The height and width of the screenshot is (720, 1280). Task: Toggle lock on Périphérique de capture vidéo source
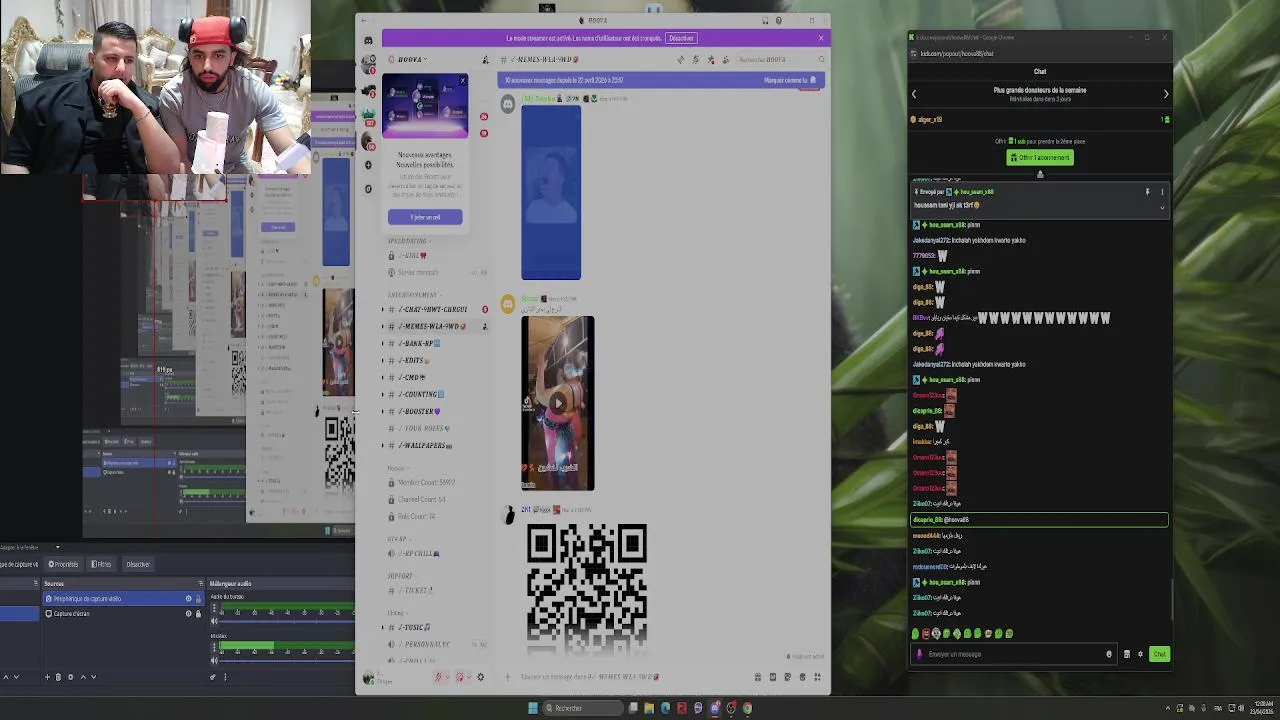click(198, 599)
